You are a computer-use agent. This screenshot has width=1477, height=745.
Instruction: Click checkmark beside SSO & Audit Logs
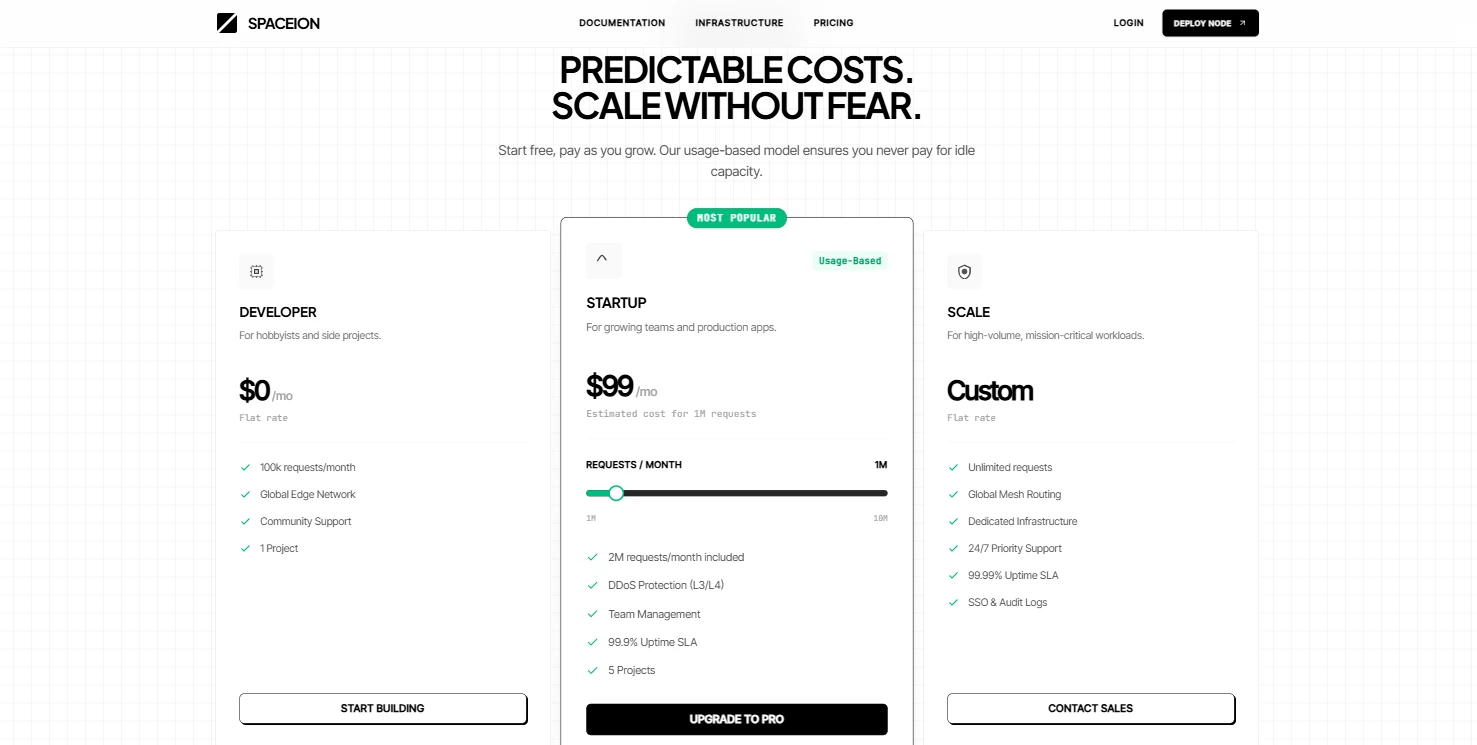953,602
